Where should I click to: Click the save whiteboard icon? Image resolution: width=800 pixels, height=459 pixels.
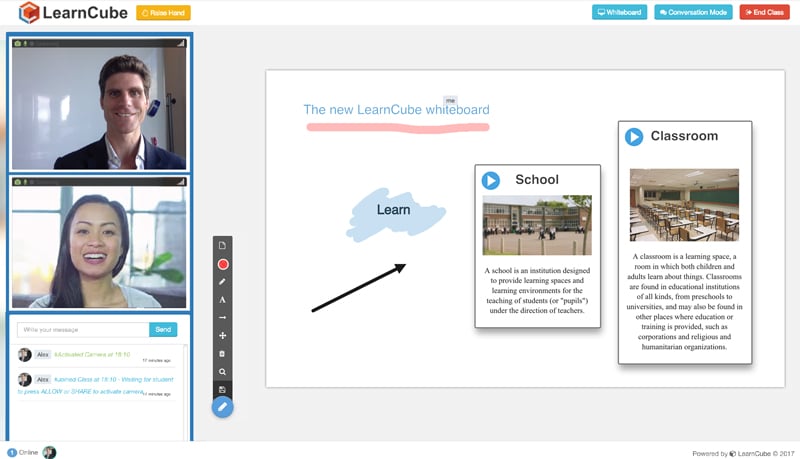point(222,390)
